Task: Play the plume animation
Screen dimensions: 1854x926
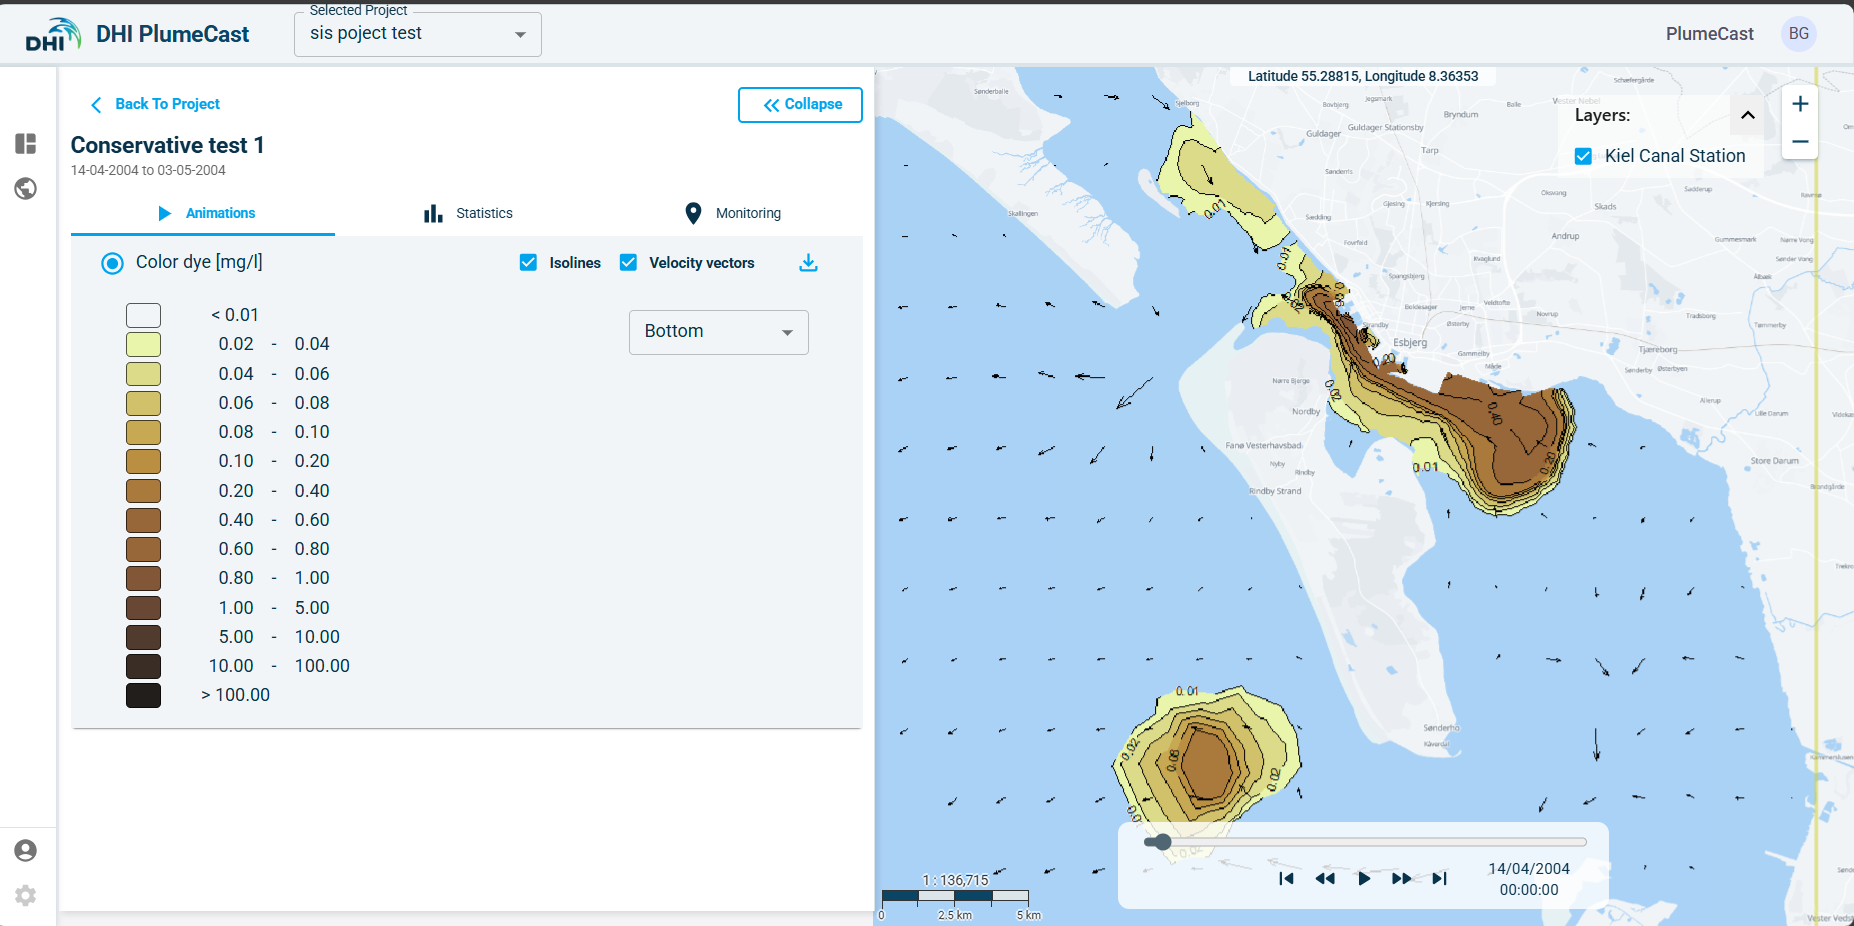Action: click(1364, 879)
